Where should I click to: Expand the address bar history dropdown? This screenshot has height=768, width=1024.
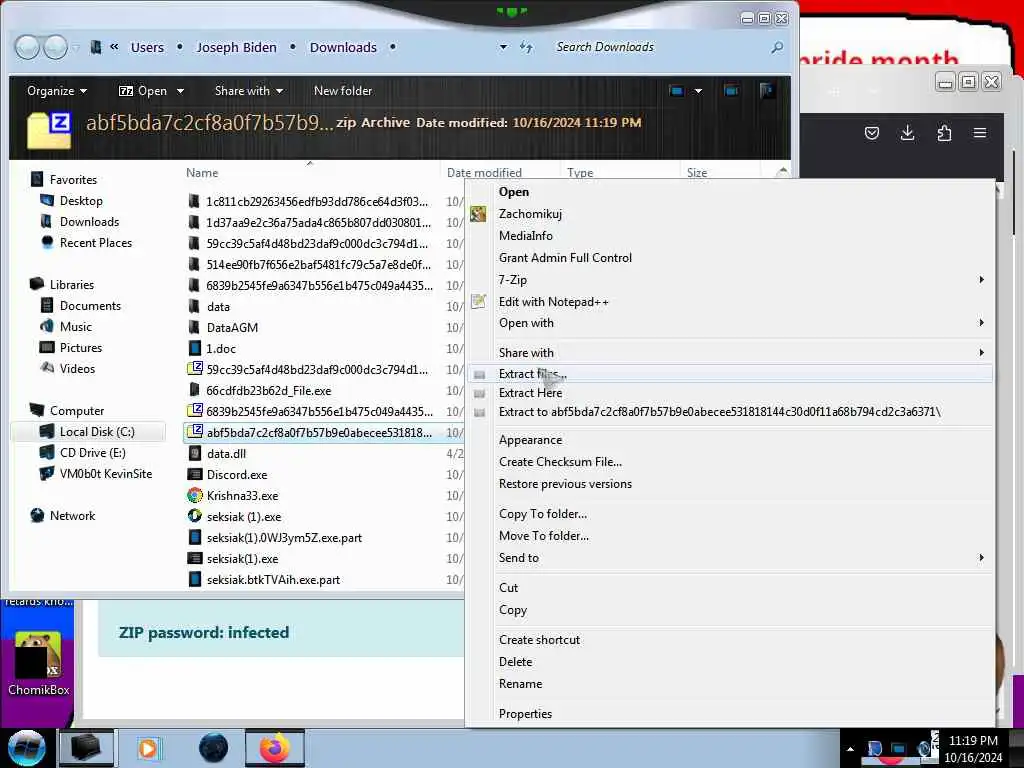503,47
